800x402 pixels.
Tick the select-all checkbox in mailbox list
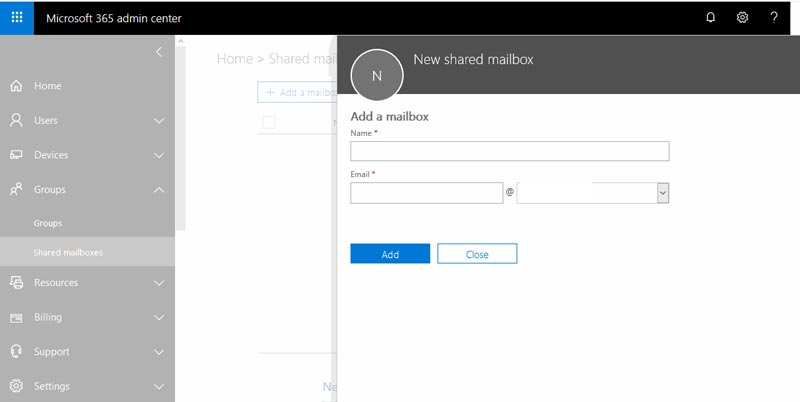tap(269, 122)
